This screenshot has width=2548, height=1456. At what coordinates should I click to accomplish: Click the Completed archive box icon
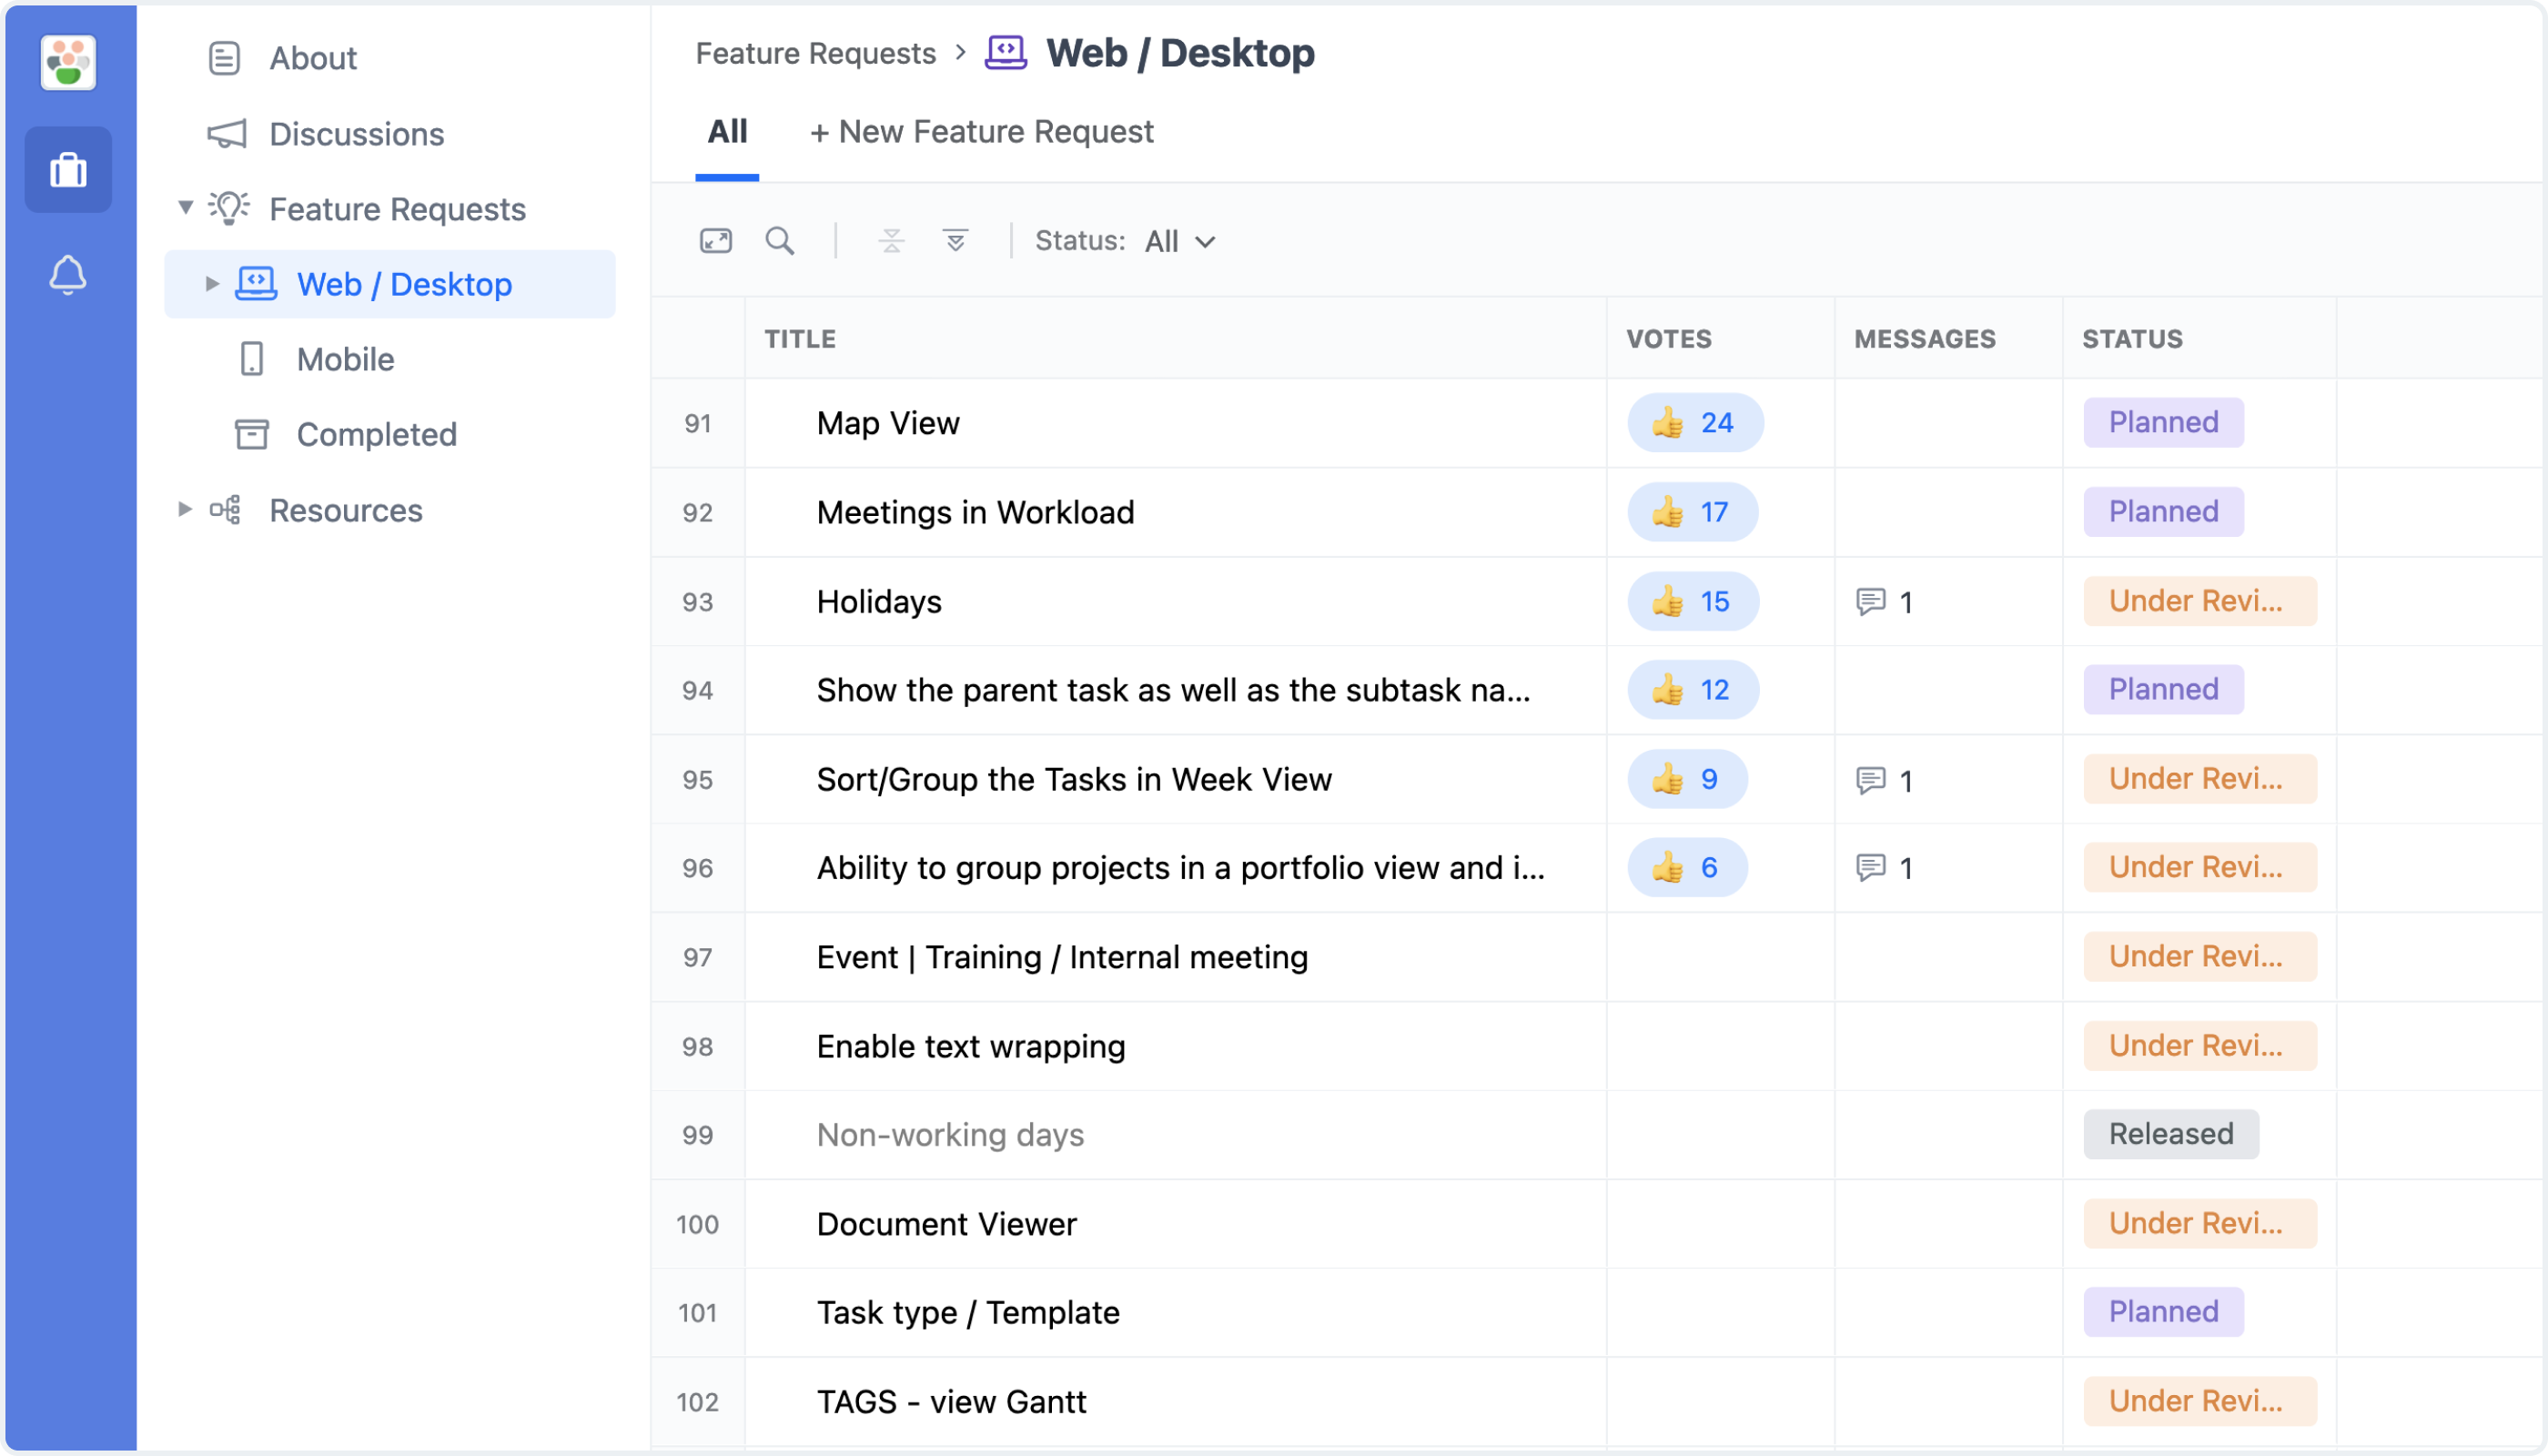pos(252,434)
